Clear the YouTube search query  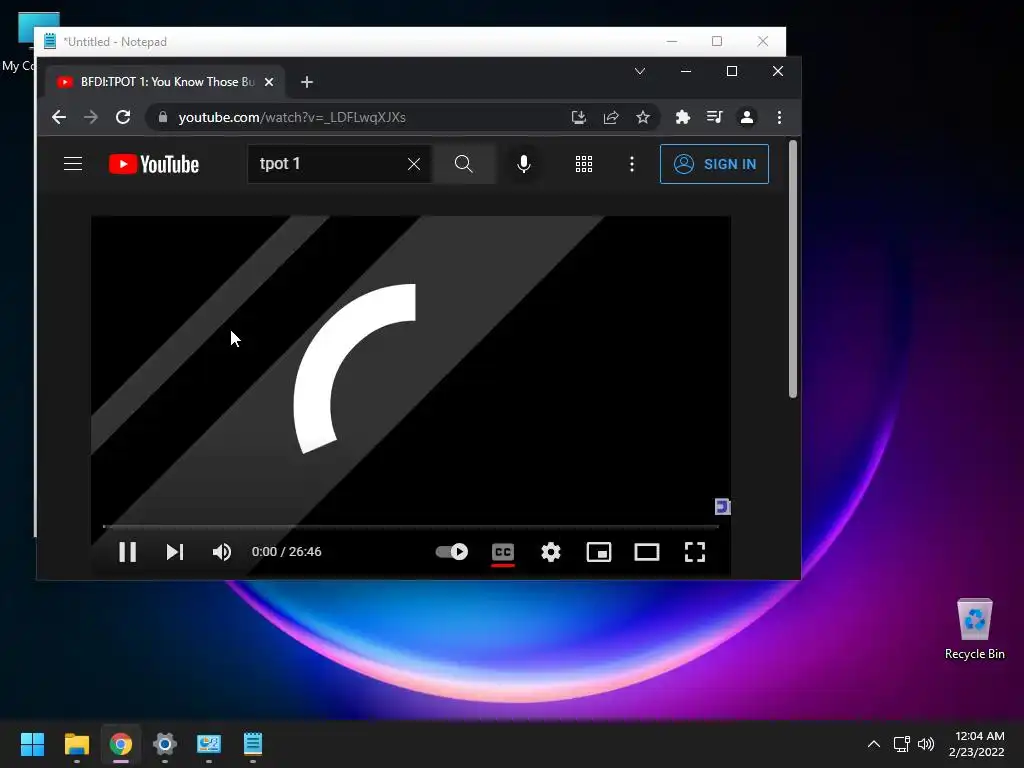[414, 164]
